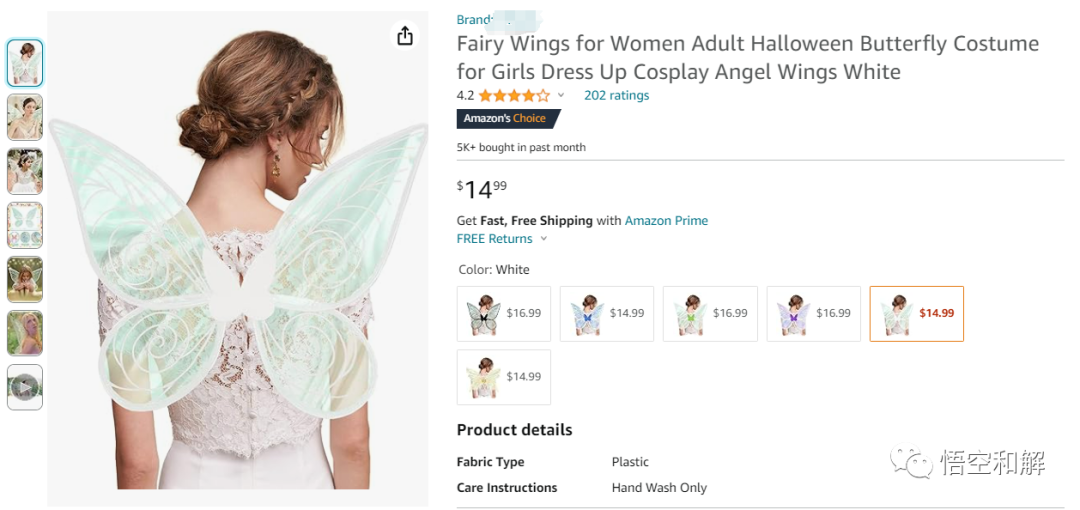Screen dimensions: 1080x510
Task: Open the star rating breakdown dropdown arrow
Action: [561, 96]
